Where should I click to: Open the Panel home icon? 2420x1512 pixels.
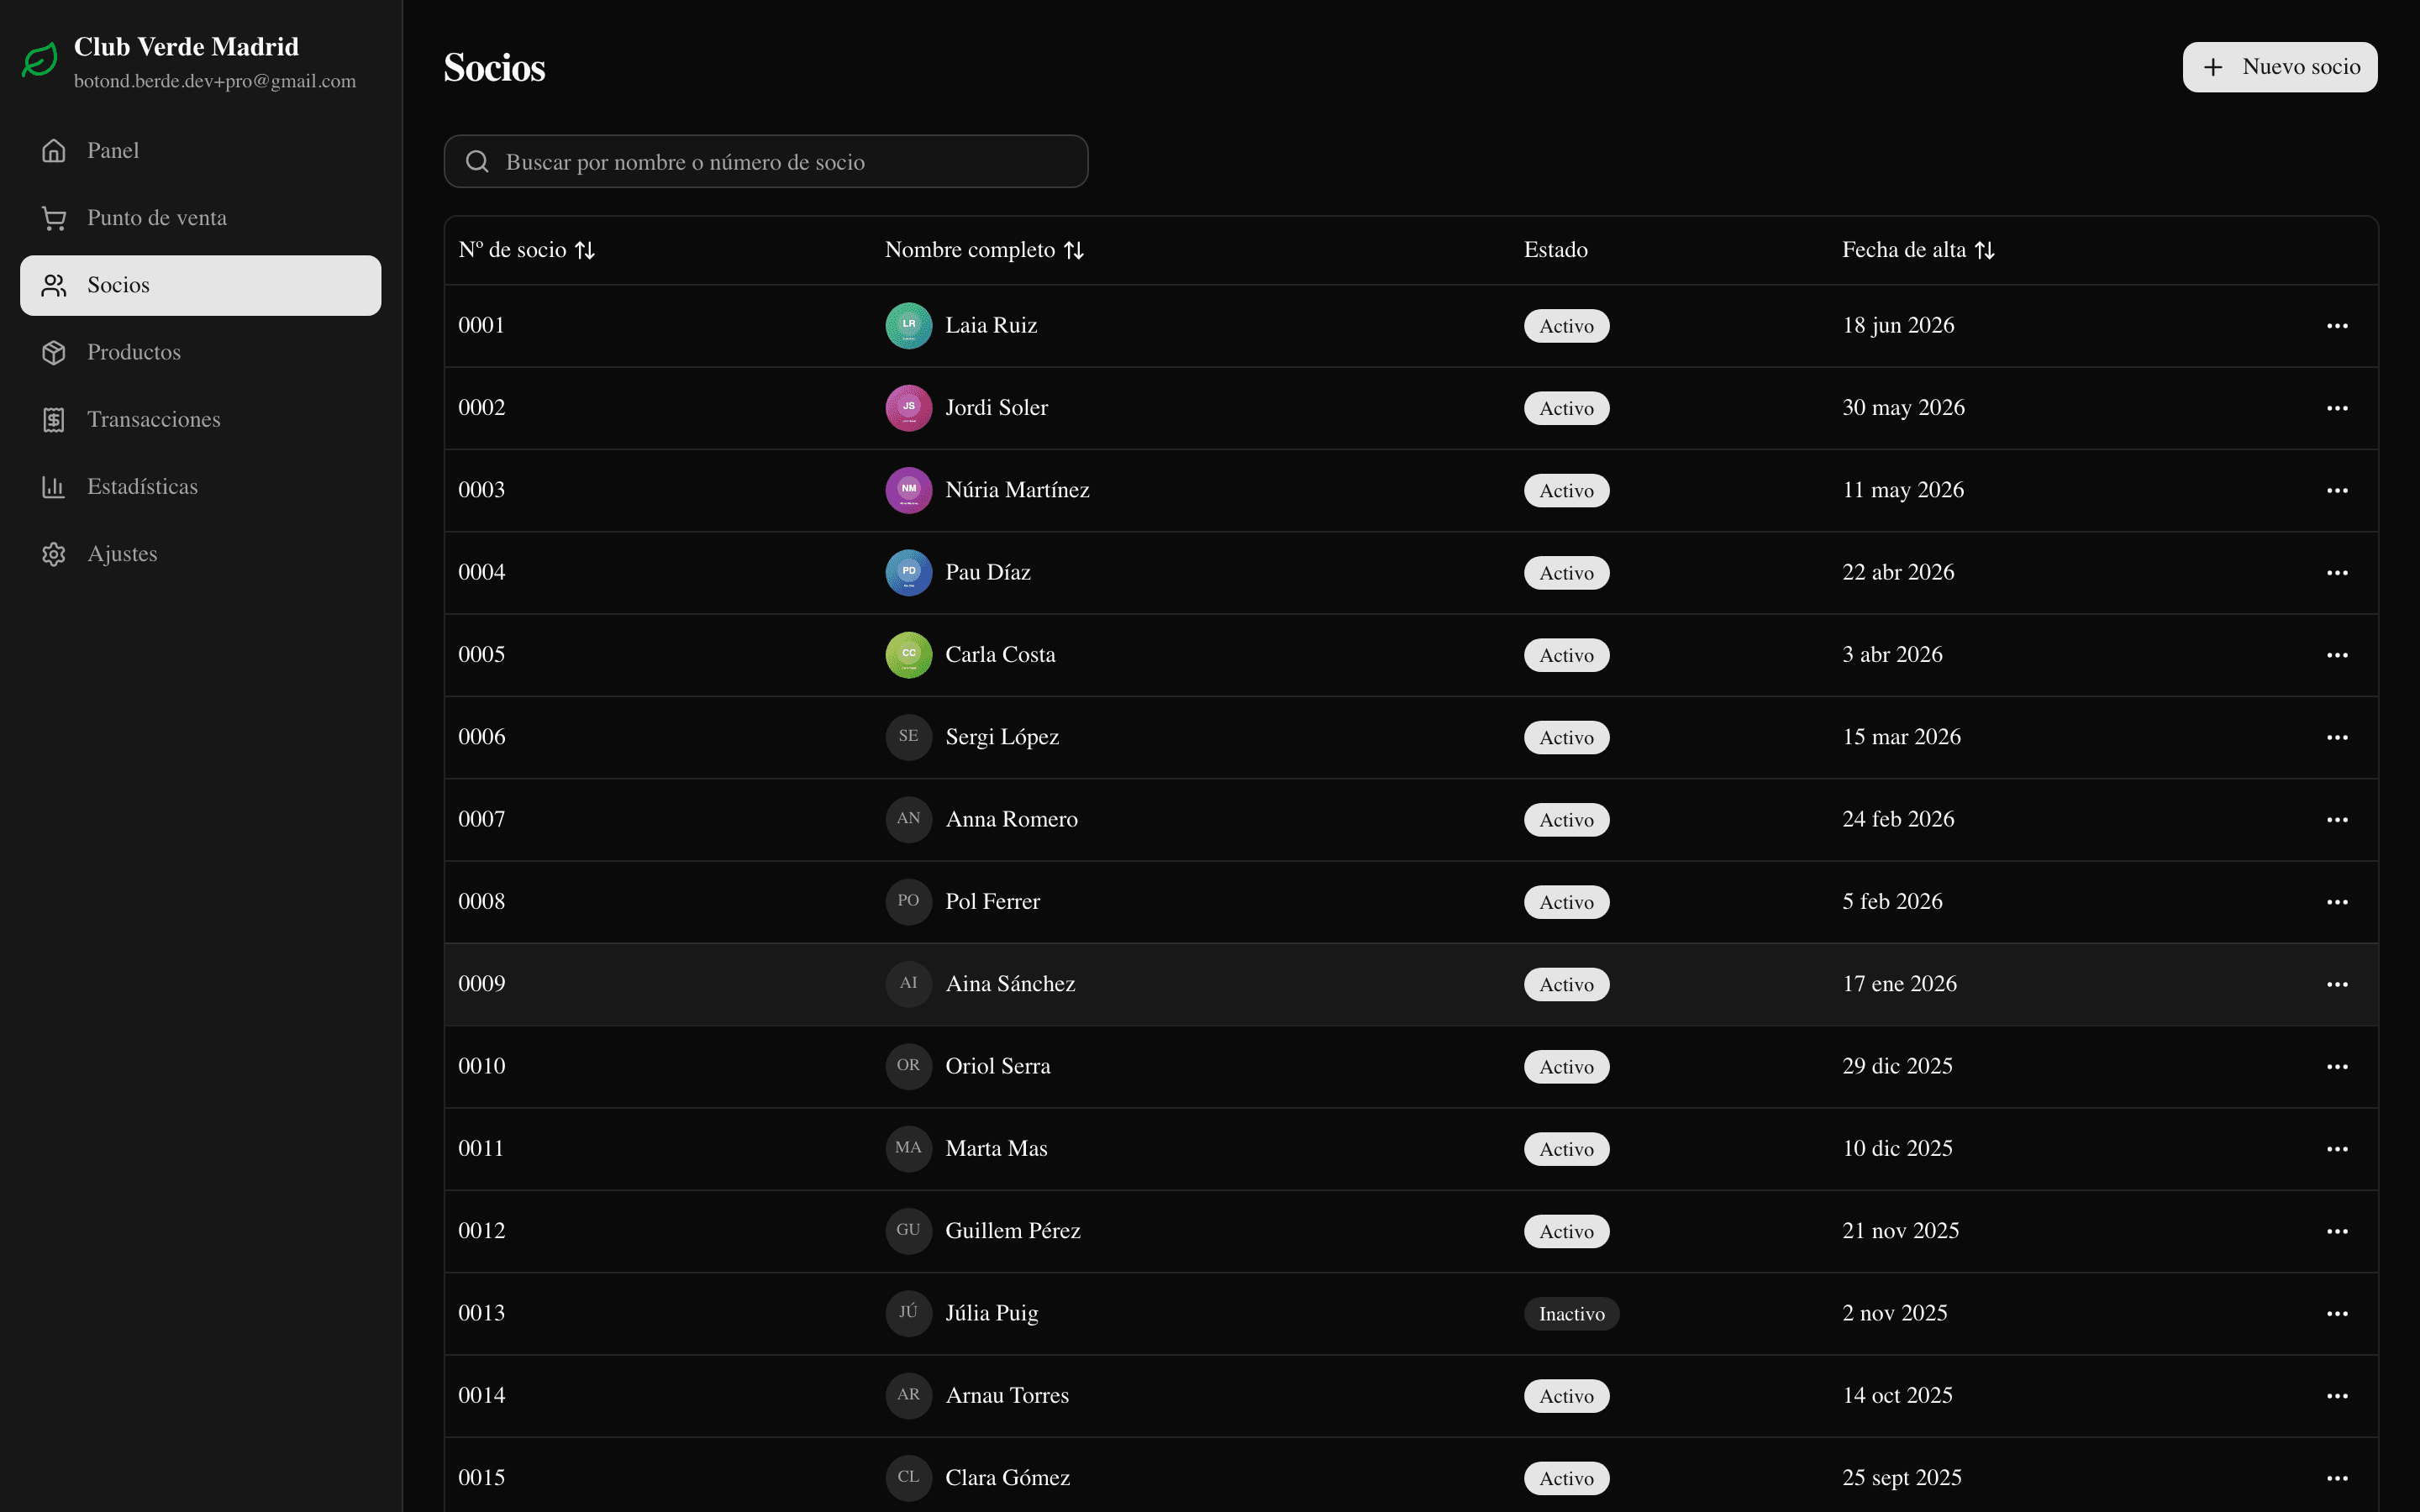54,151
